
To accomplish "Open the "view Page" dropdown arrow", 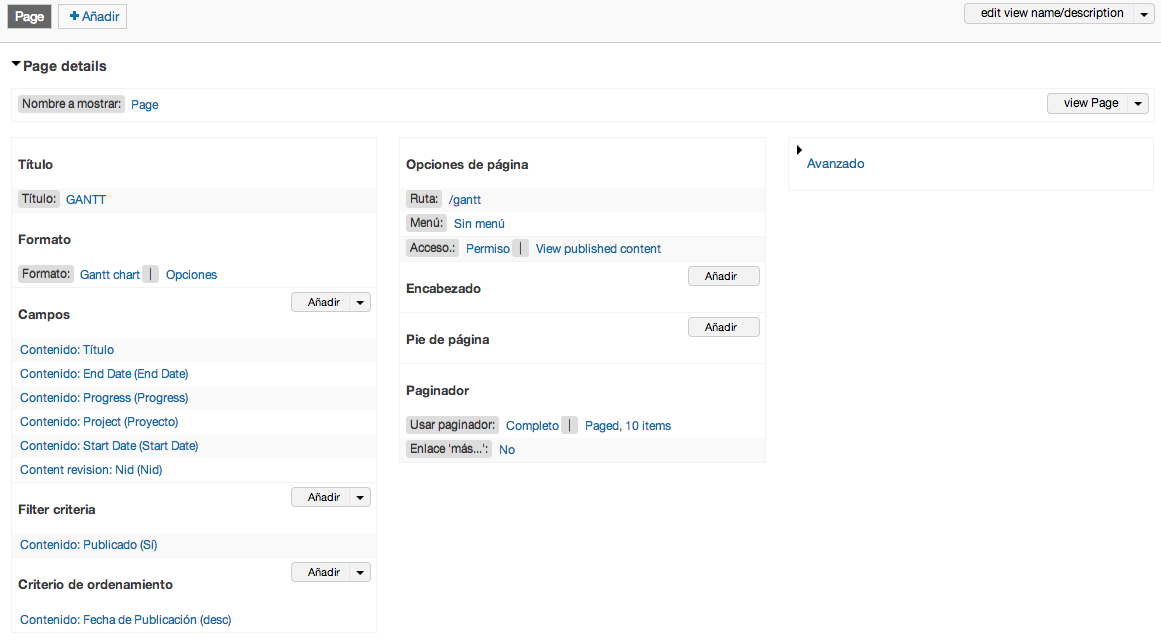I will pos(1137,103).
